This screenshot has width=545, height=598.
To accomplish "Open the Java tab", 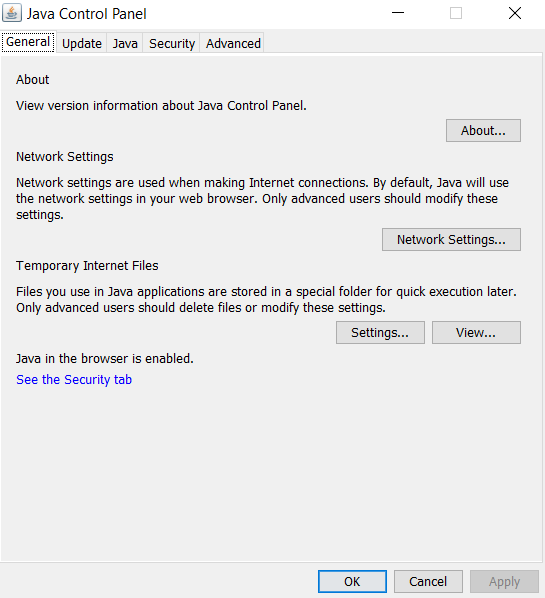I will point(125,43).
